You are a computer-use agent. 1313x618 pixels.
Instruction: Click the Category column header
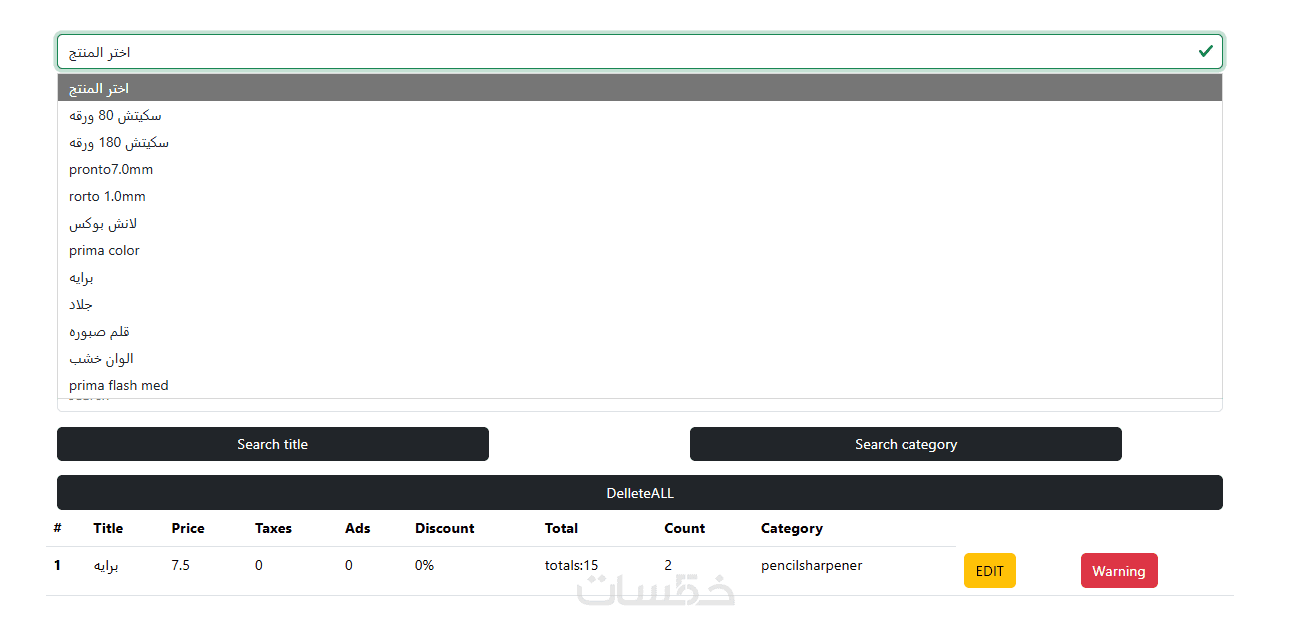point(792,528)
